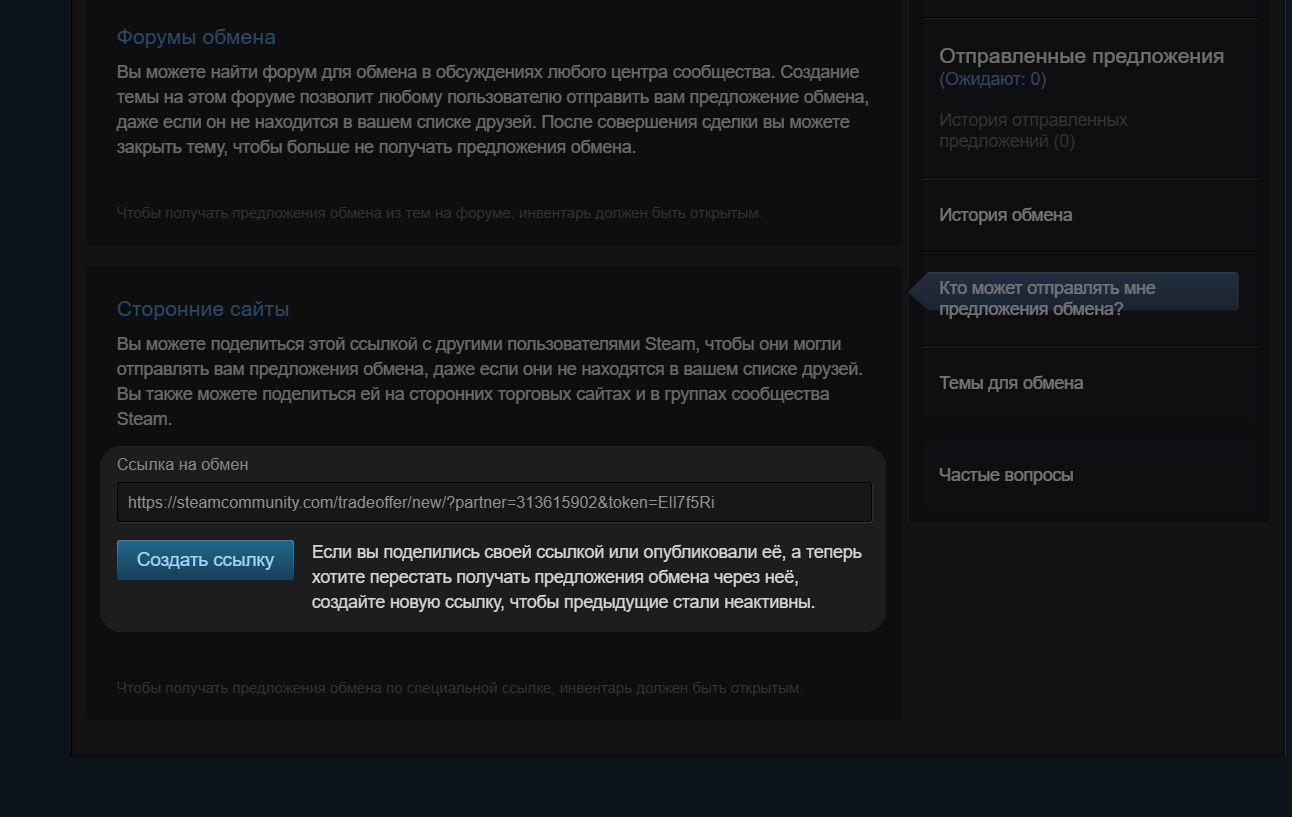
Task: Click the paragraph about creating a new link
Action: pyautogui.click(x=587, y=577)
